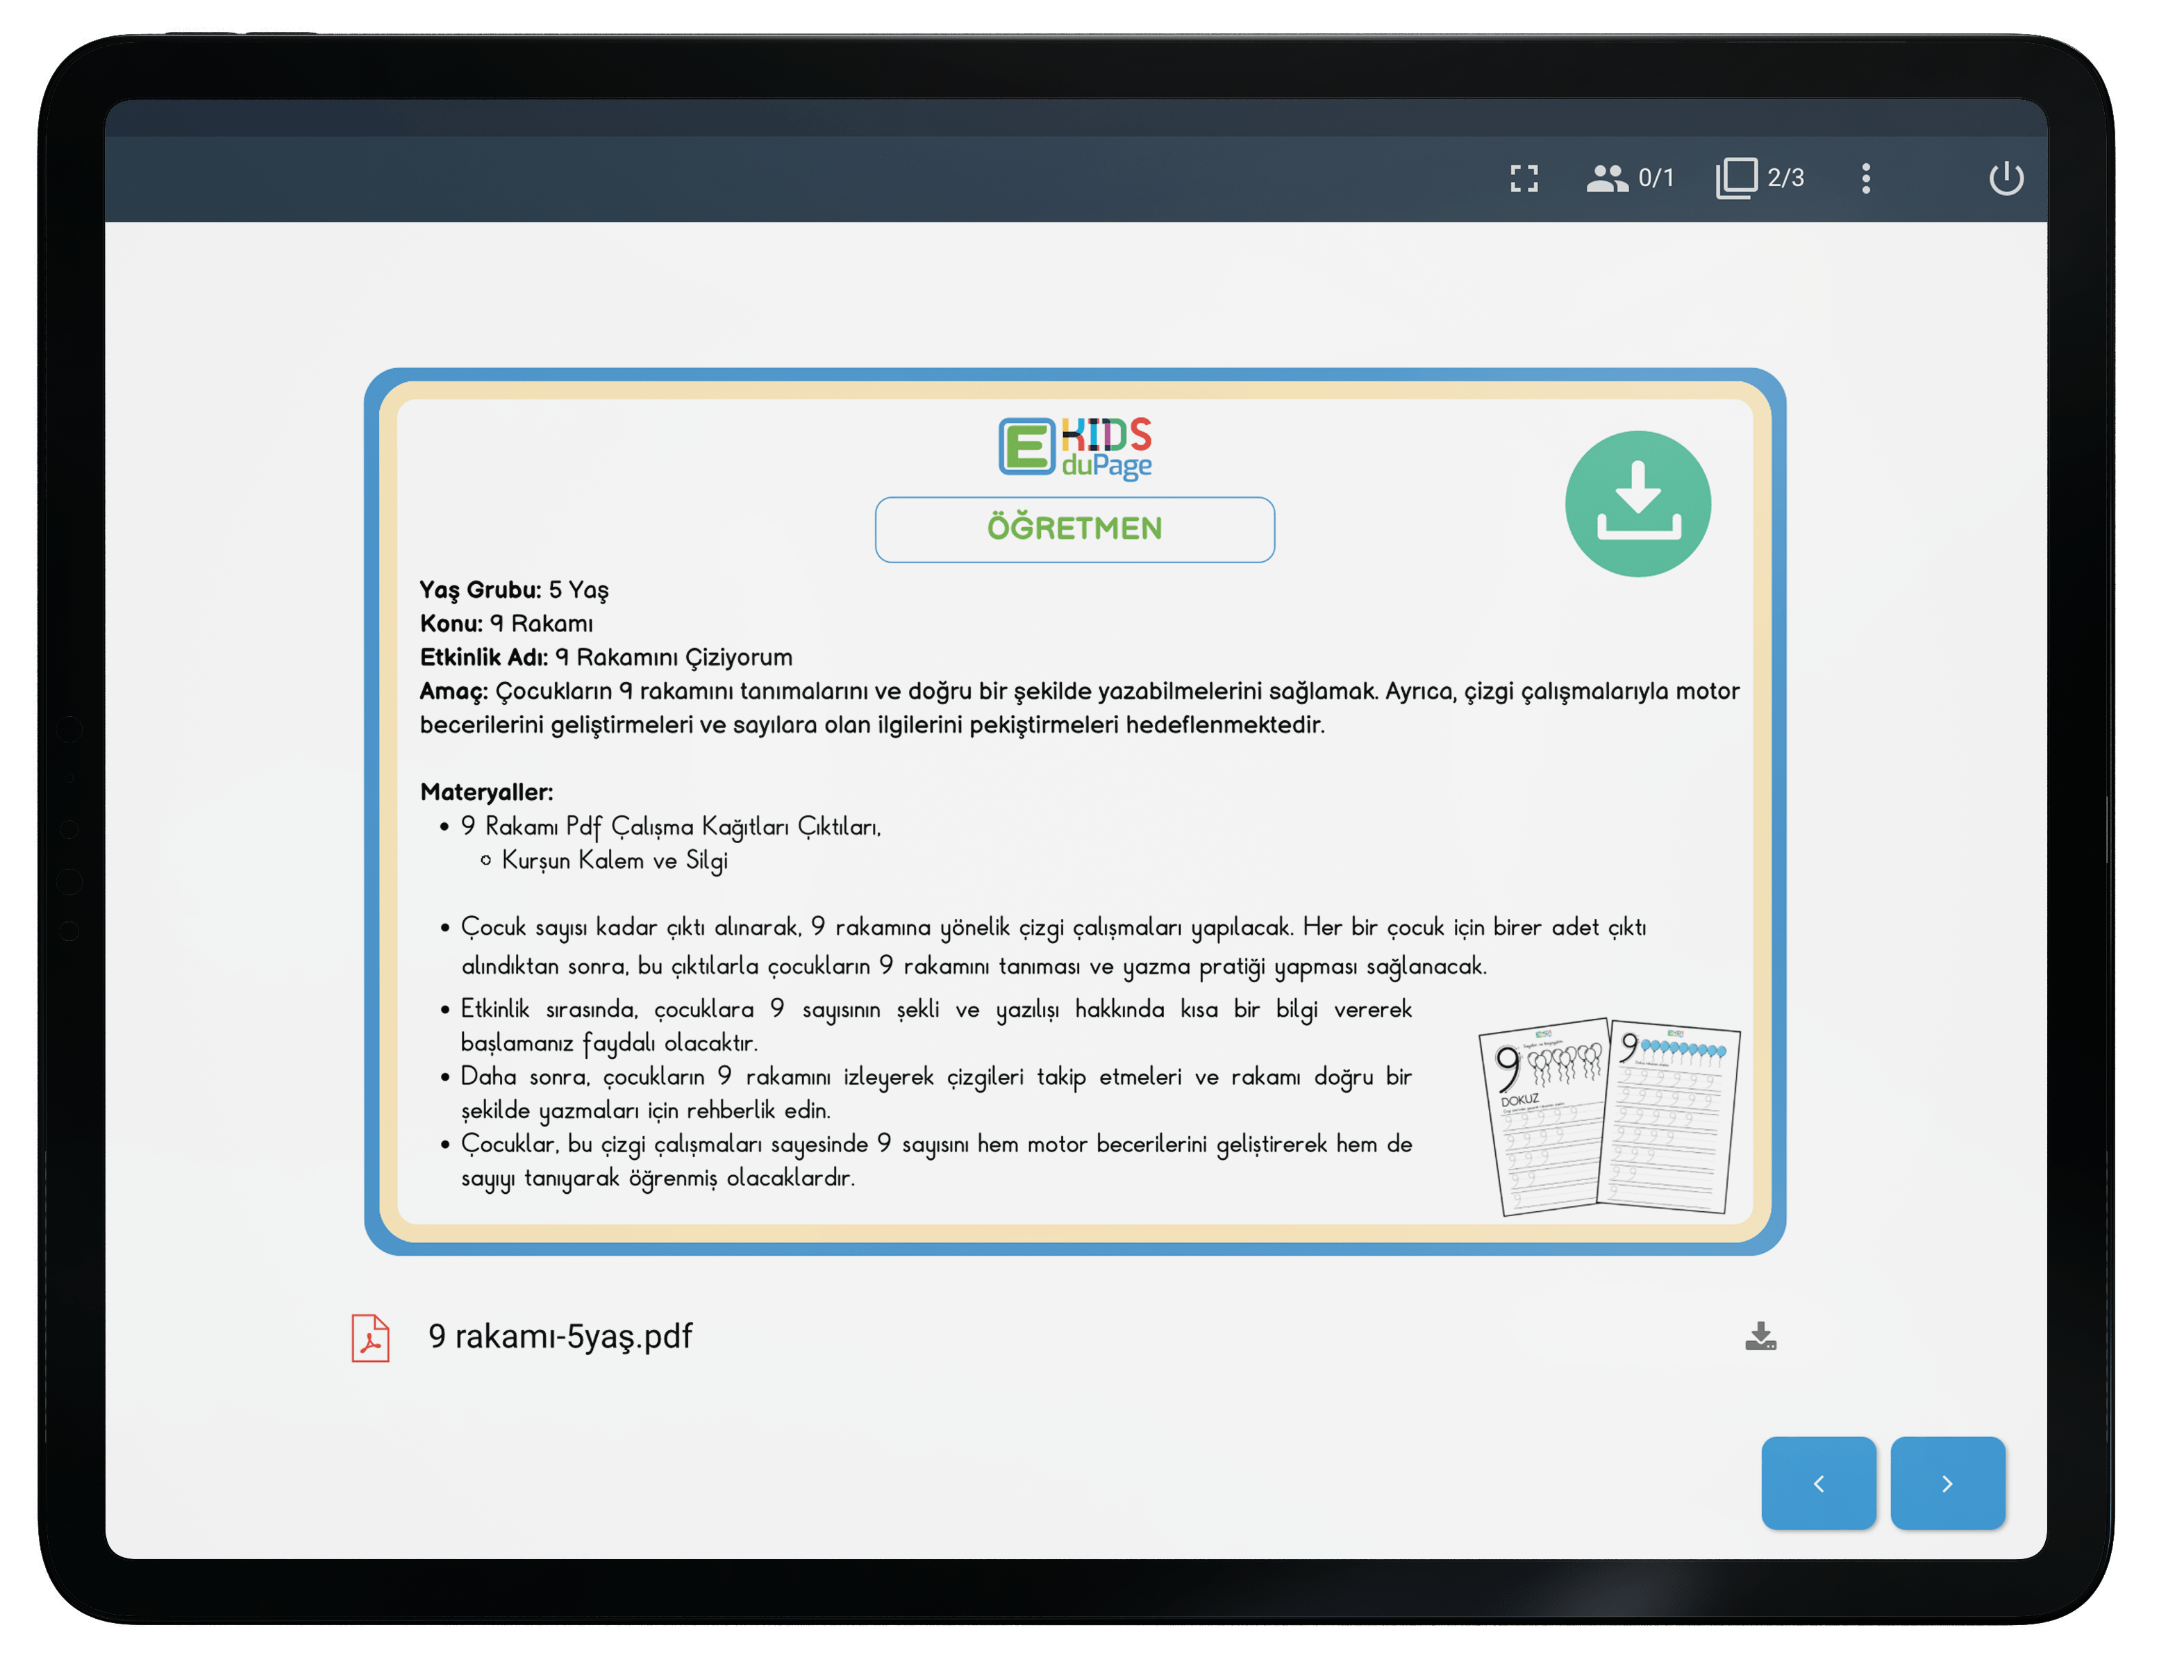The height and width of the screenshot is (1680, 2184).
Task: Click the EKIDS duPage logo
Action: (x=1075, y=447)
